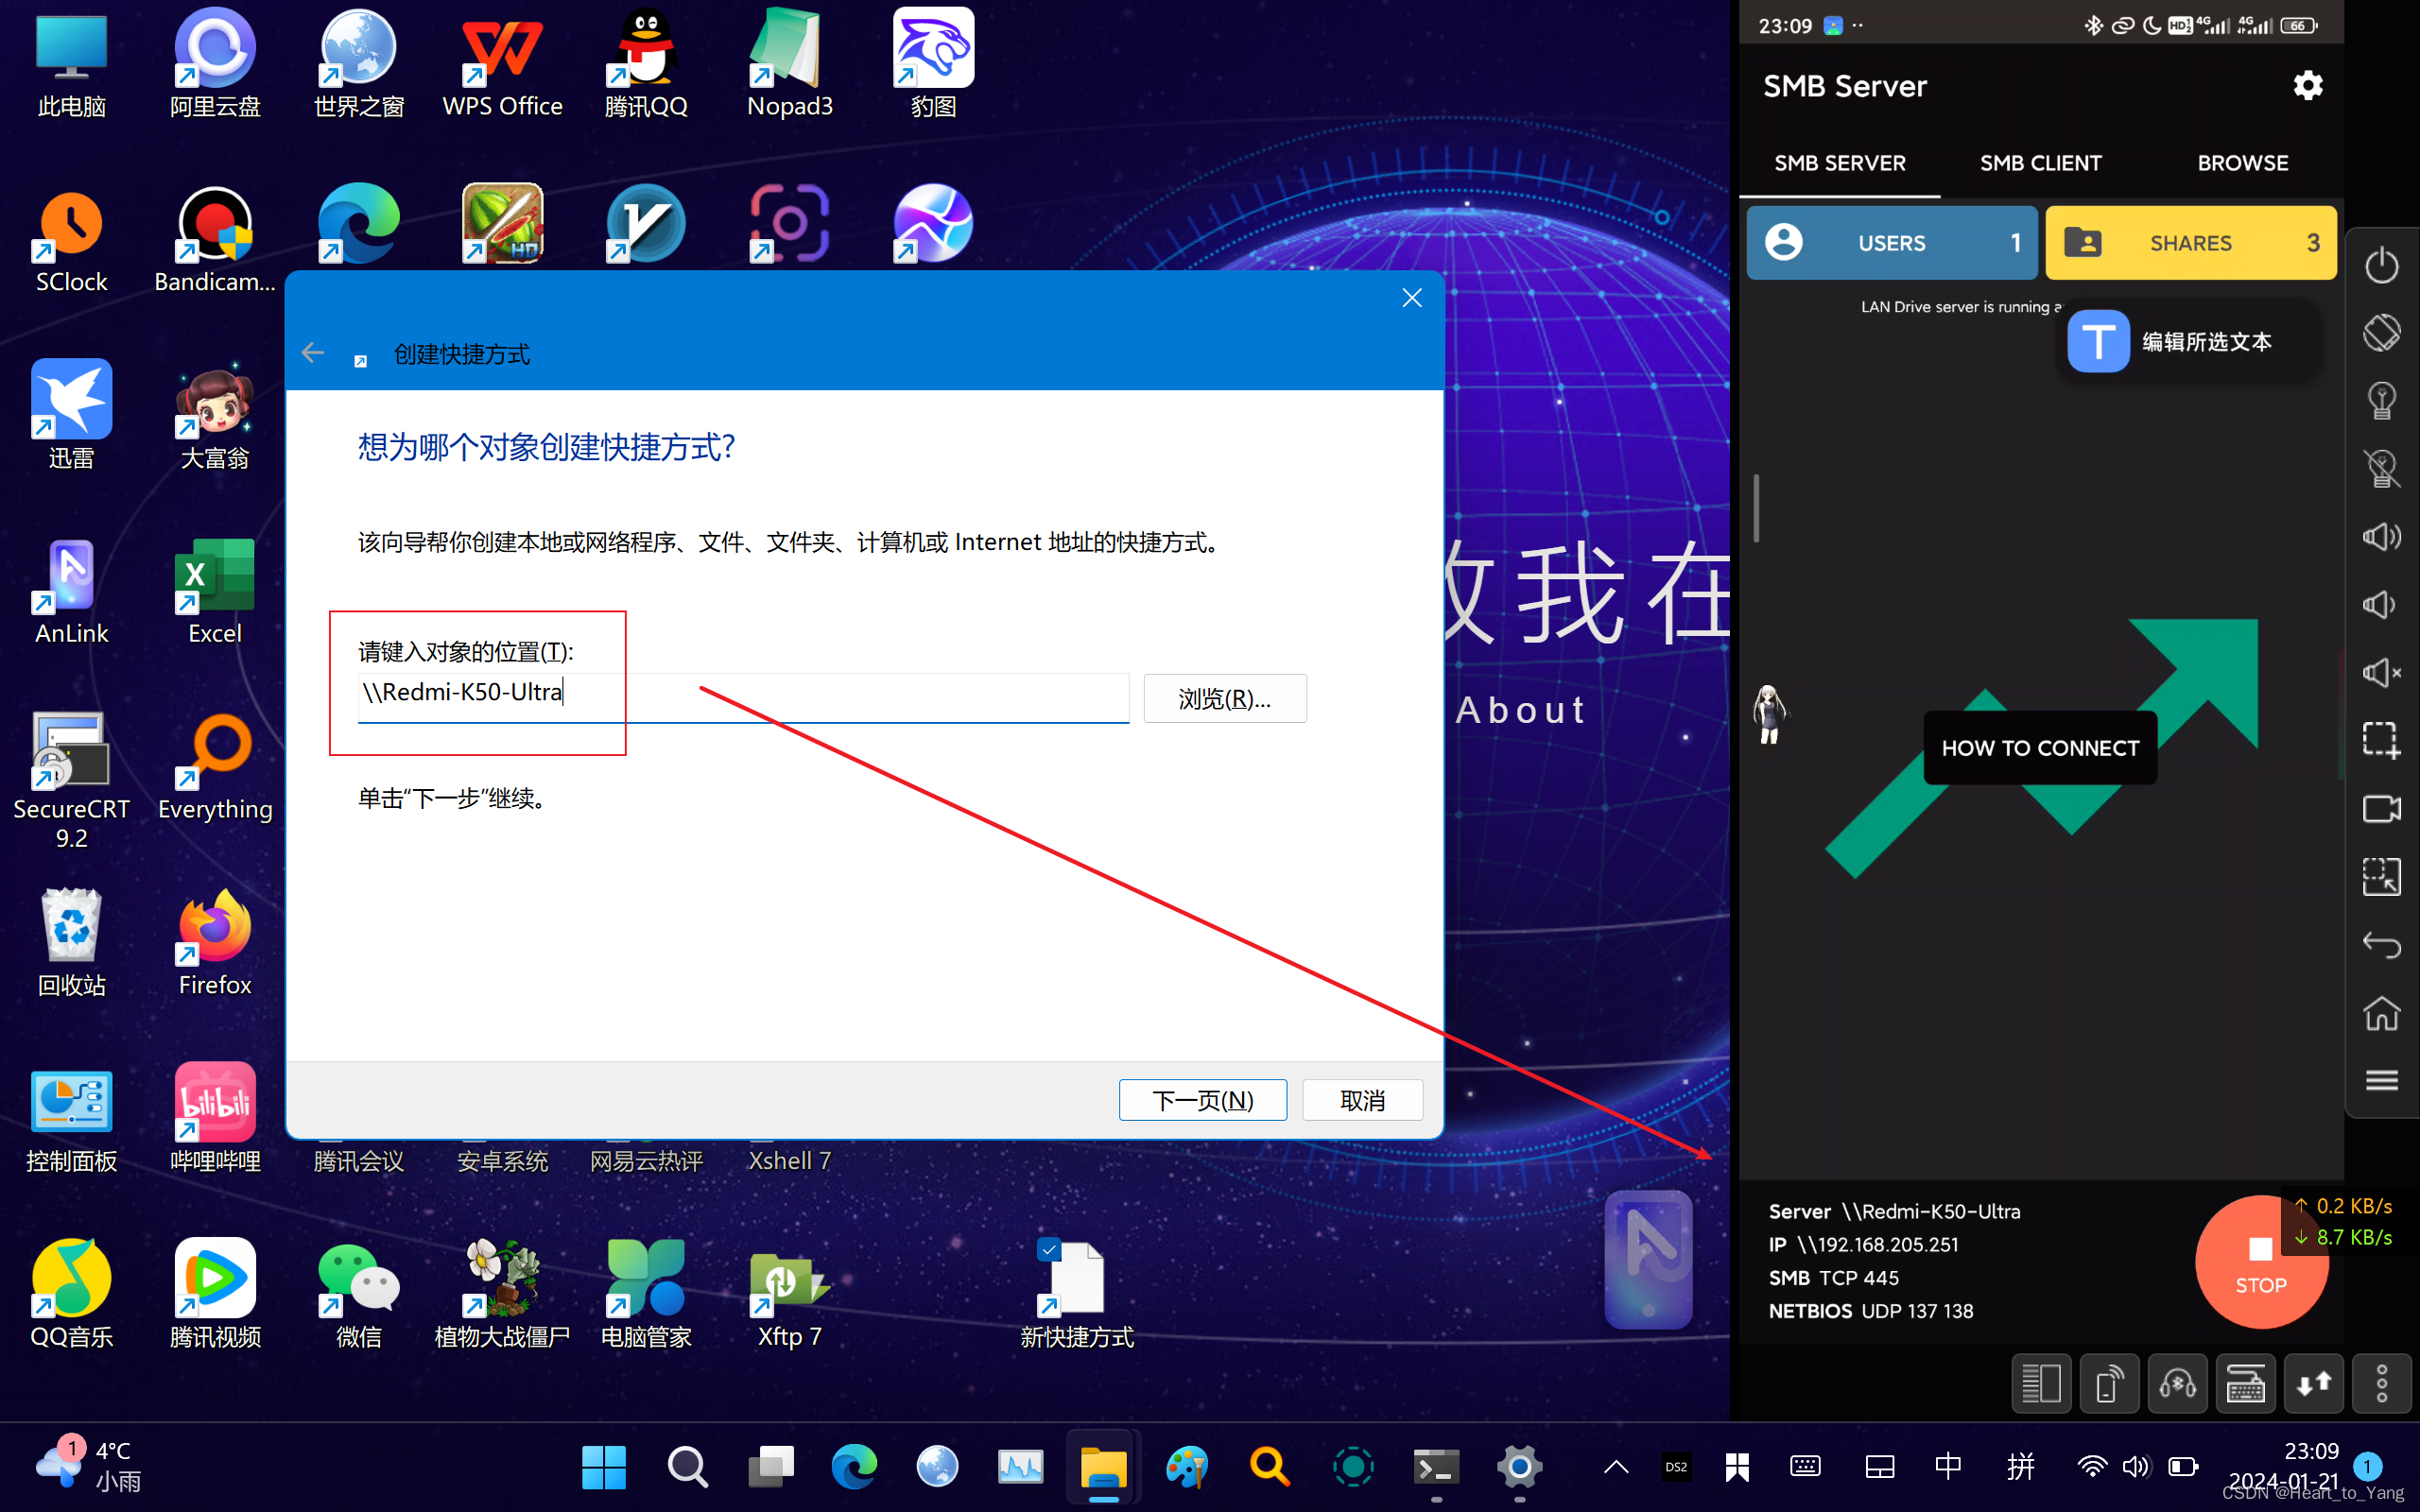Click the power icon in AnLink sidebar

[2381, 265]
